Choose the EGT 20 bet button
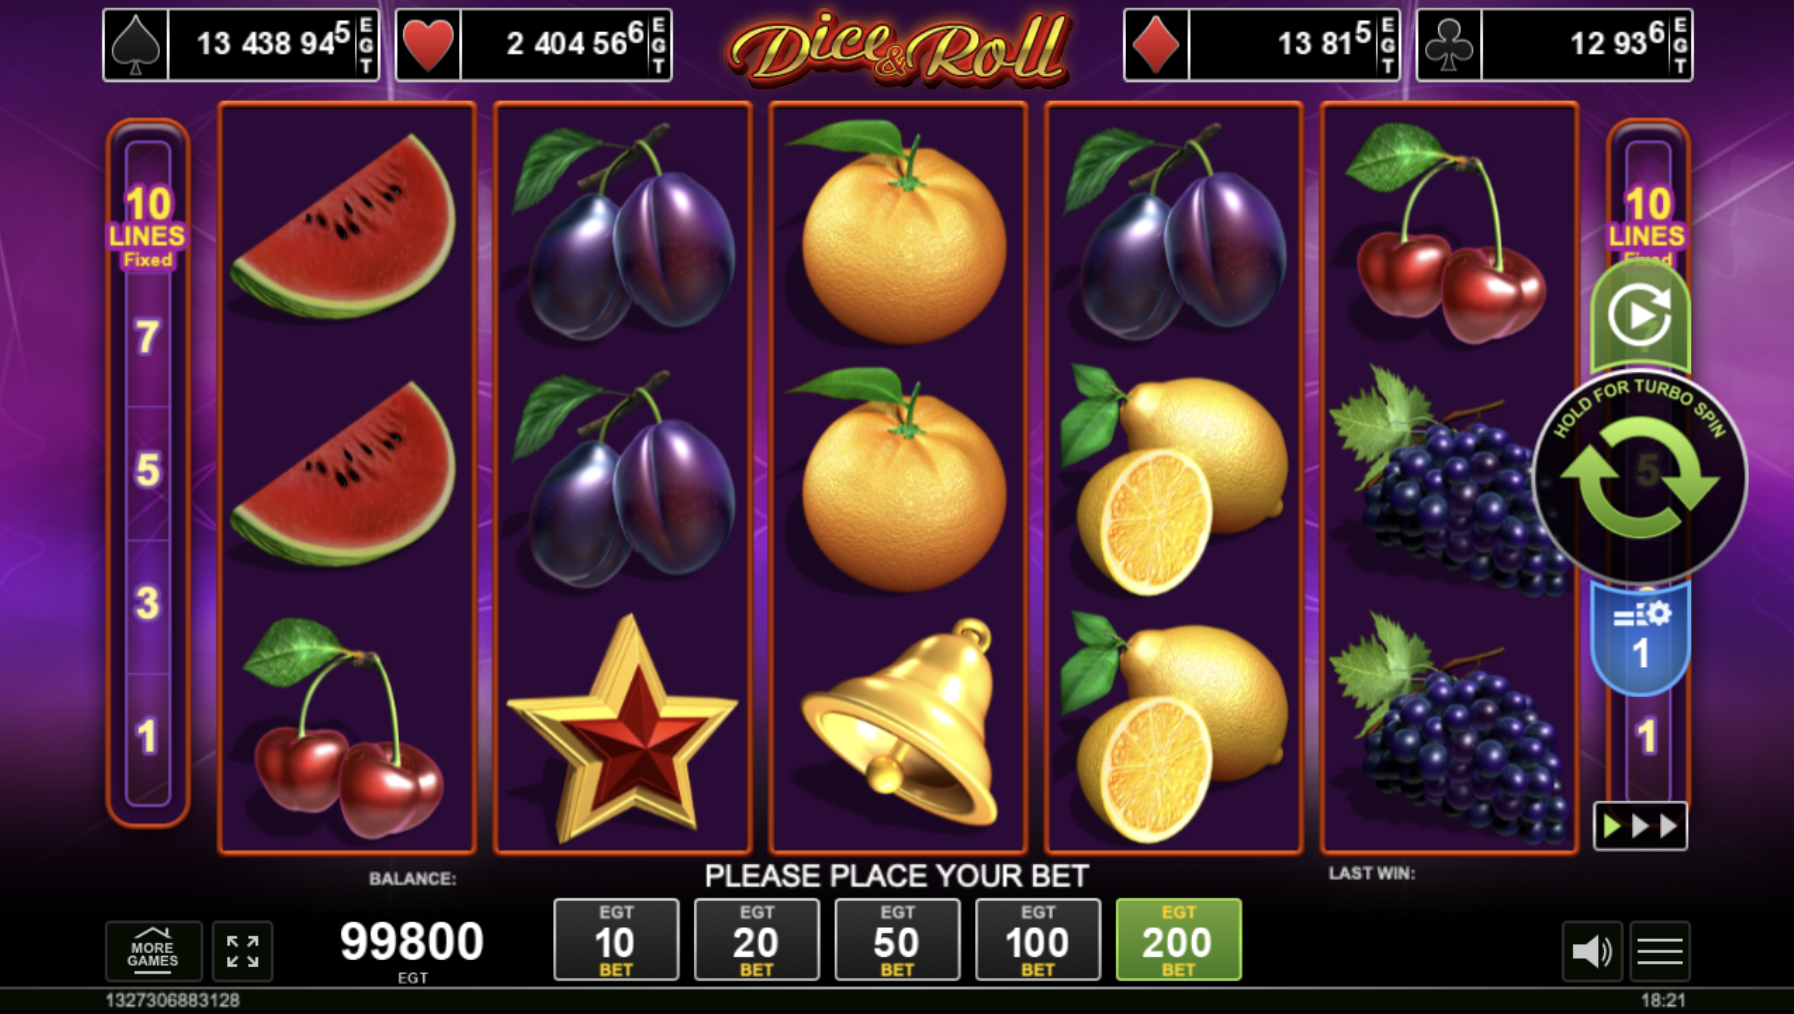 coord(756,940)
